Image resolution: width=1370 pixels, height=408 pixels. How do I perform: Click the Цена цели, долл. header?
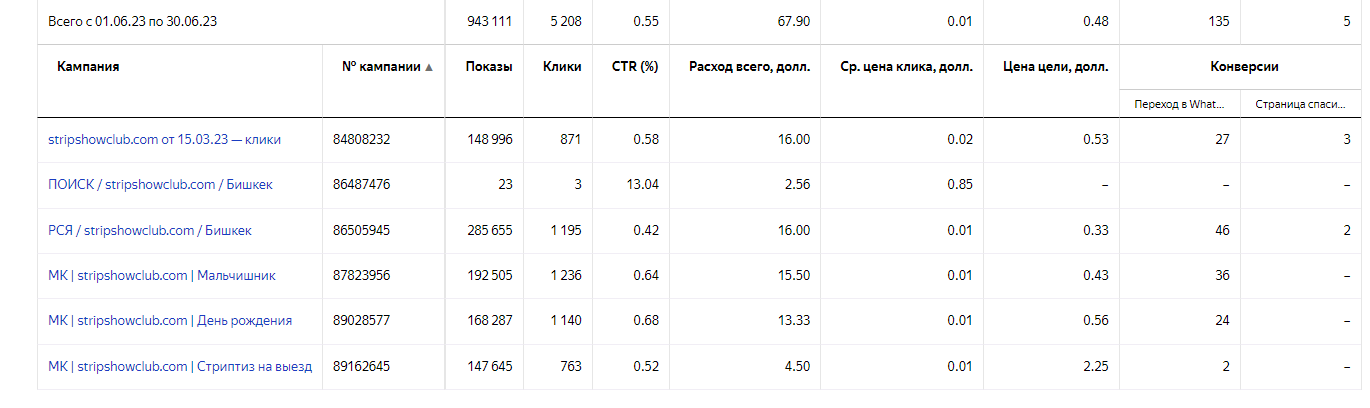pos(1056,67)
